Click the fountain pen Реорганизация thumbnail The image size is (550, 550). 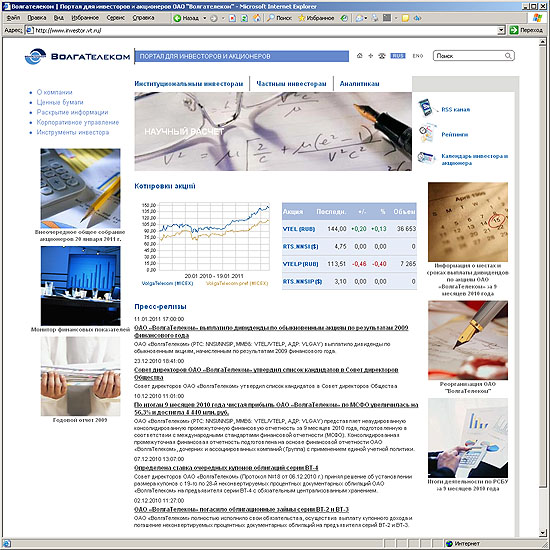[x=468, y=340]
